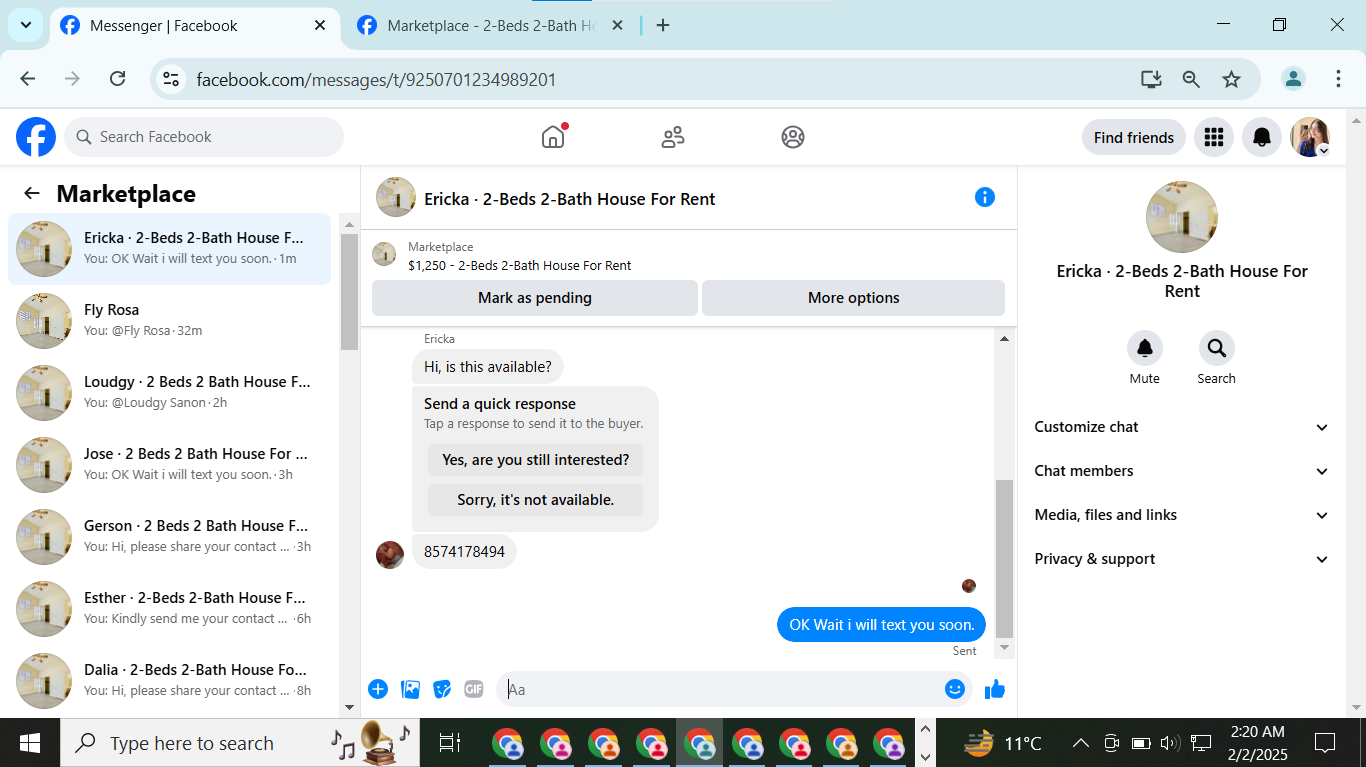The width and height of the screenshot is (1366, 767).
Task: Send 'Yes, are you still interested?' response
Action: click(536, 460)
